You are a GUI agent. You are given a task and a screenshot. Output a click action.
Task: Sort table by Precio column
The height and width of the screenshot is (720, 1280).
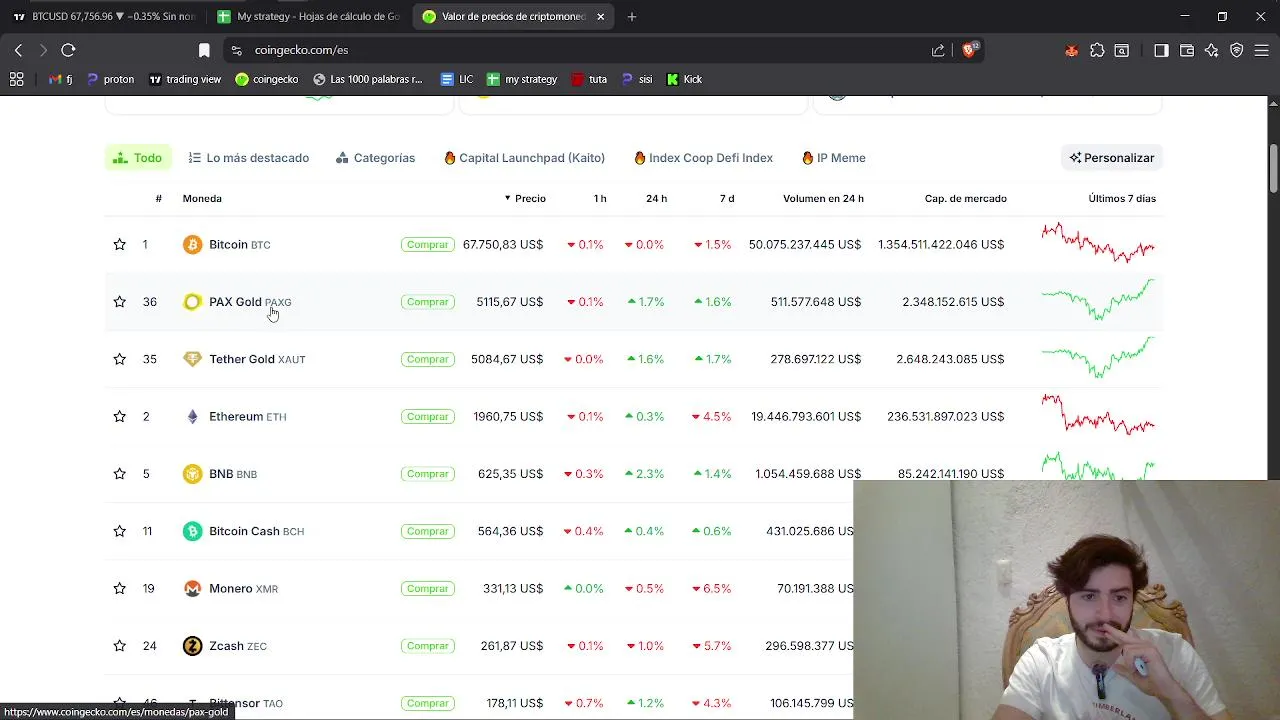point(525,198)
